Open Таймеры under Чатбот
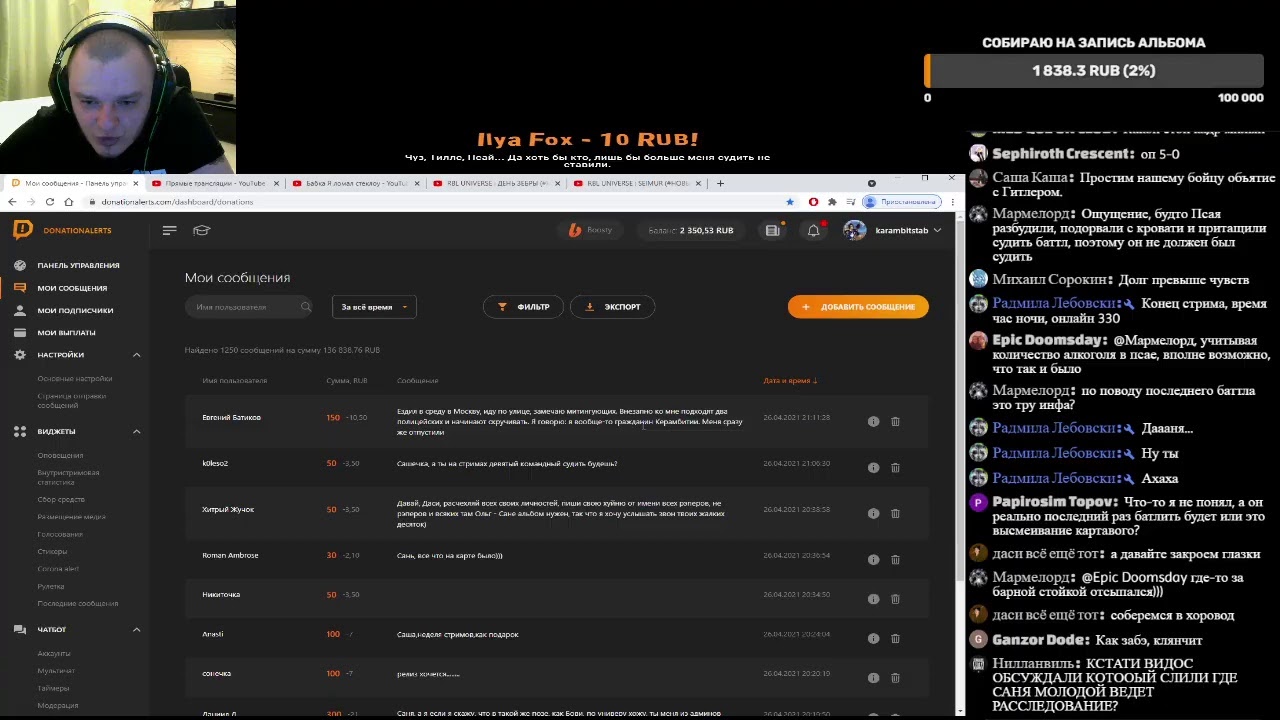The image size is (1280, 720). click(x=53, y=688)
